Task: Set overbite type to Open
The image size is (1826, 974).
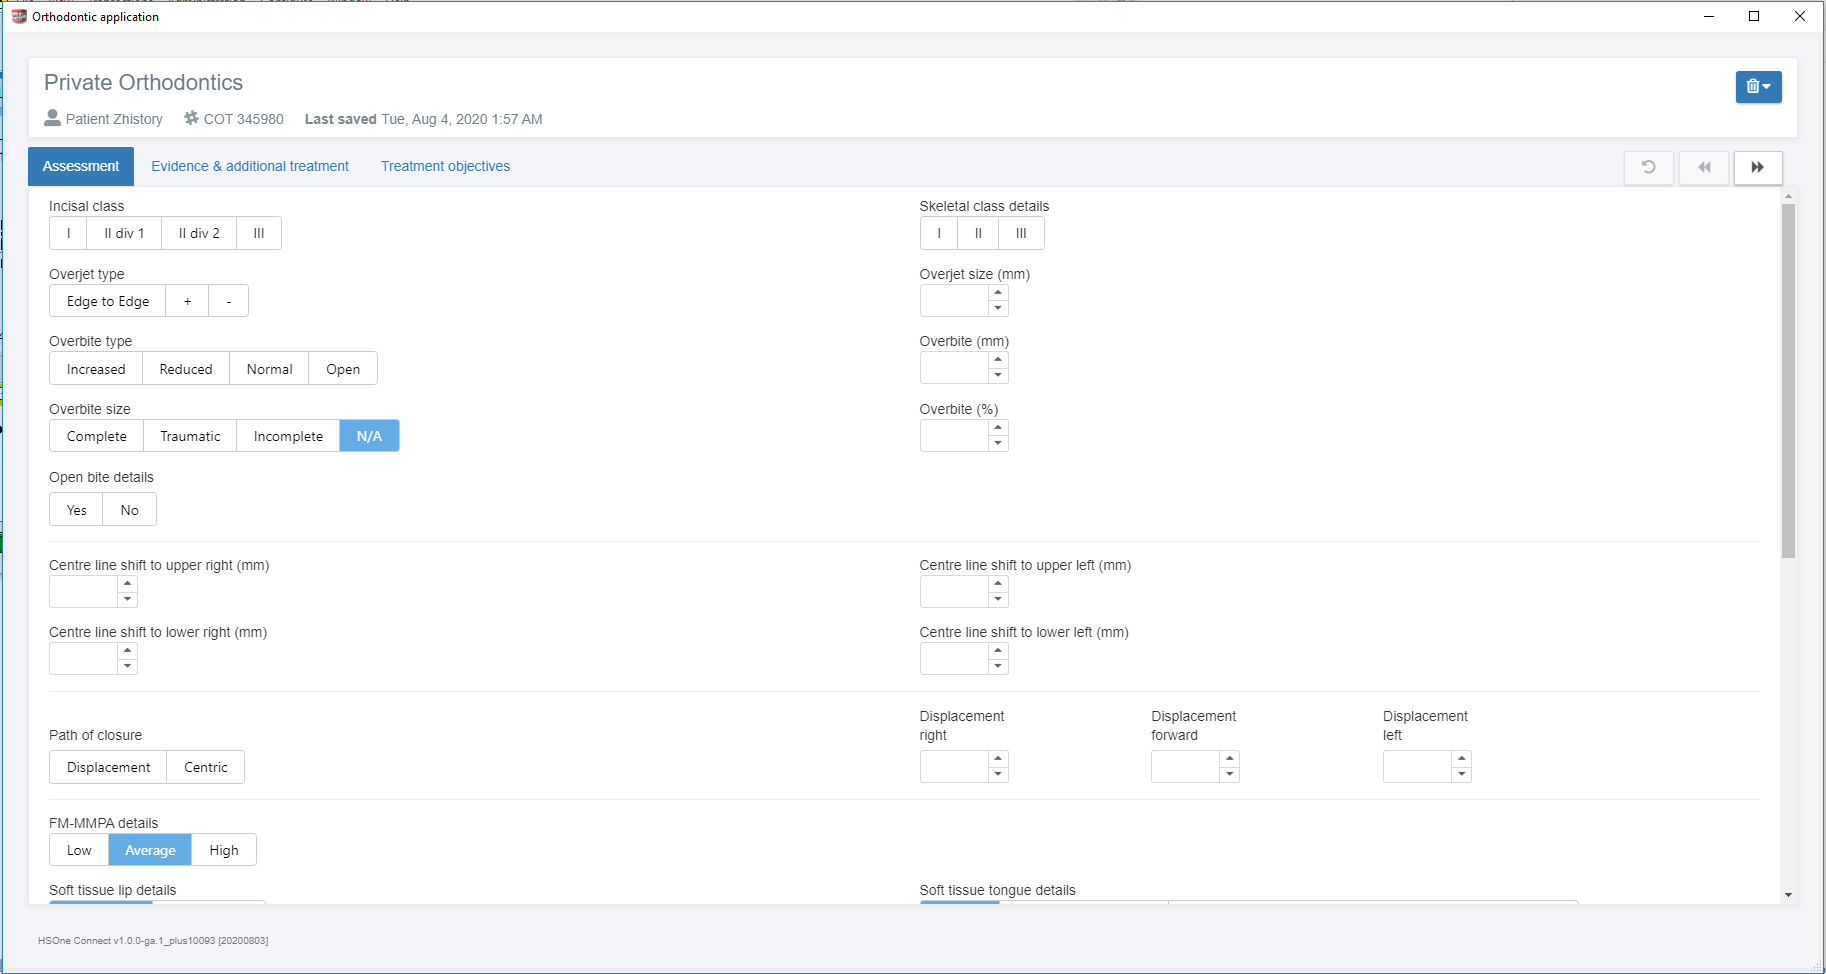Action: click(343, 369)
